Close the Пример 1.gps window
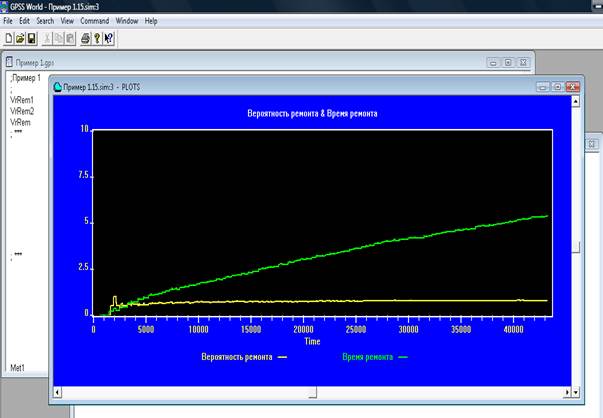The height and width of the screenshot is (418, 603). (523, 62)
